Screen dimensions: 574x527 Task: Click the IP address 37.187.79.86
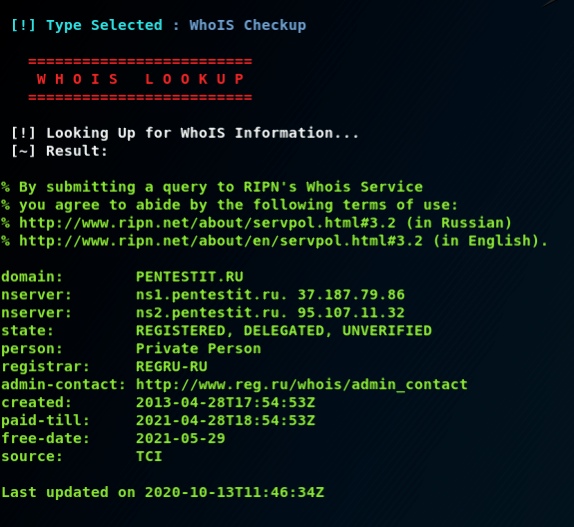point(351,295)
